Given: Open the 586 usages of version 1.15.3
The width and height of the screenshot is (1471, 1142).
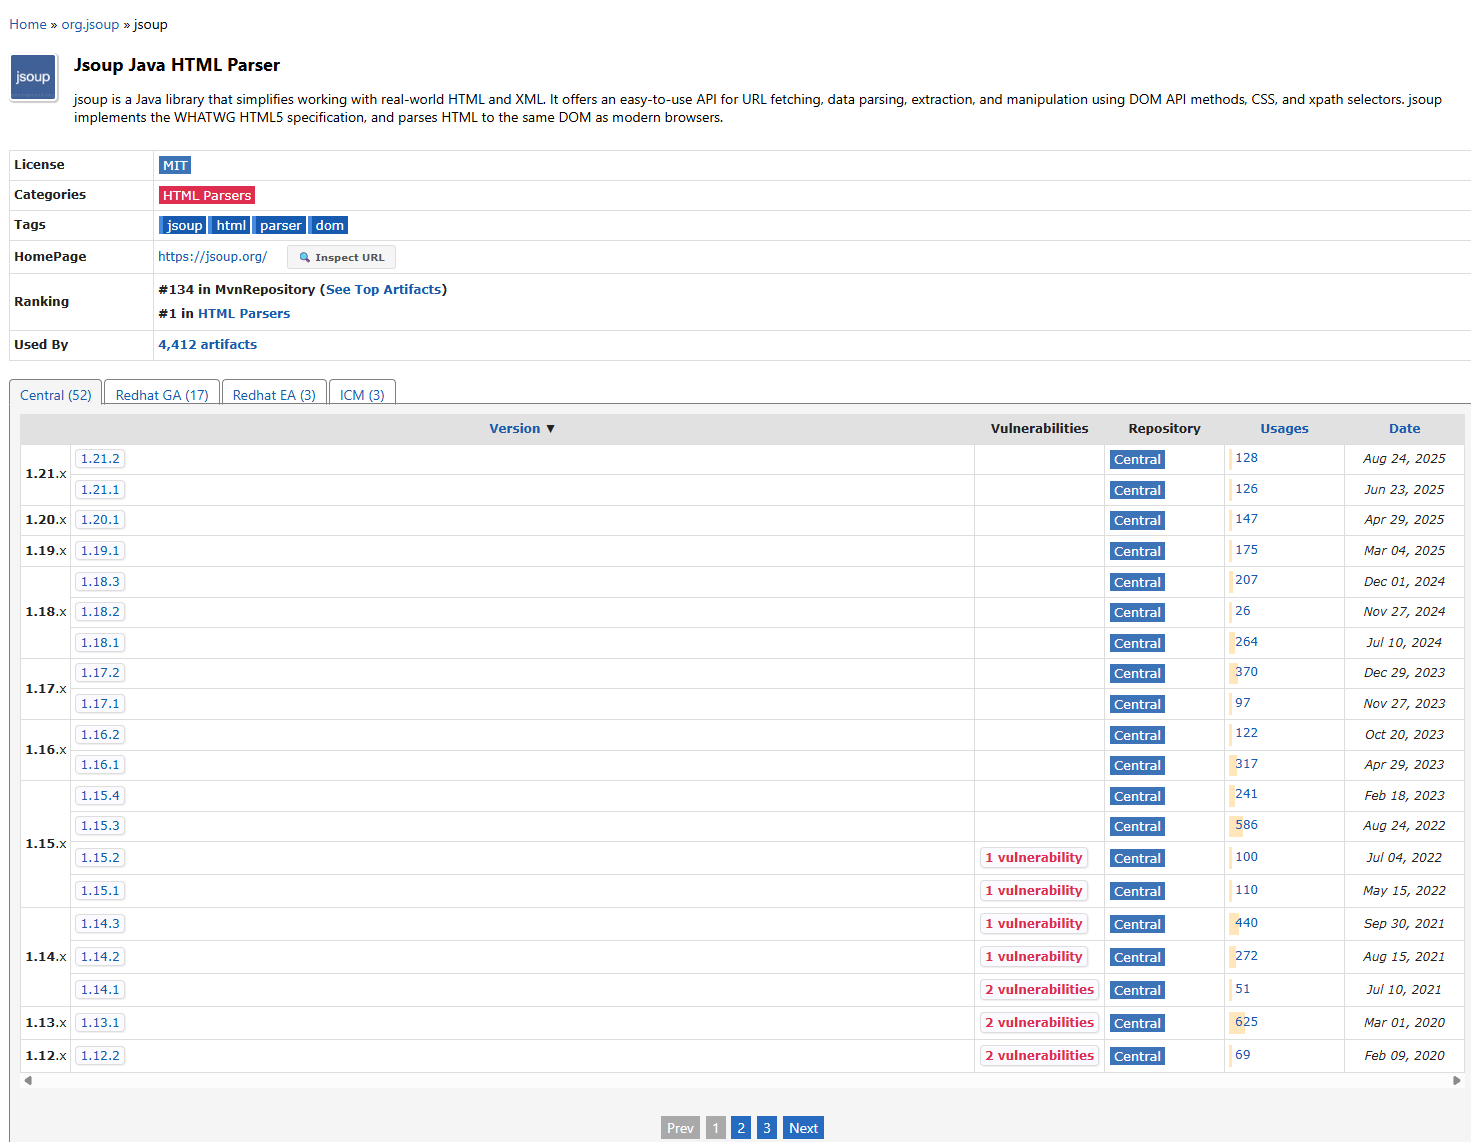Looking at the screenshot, I should tap(1246, 825).
